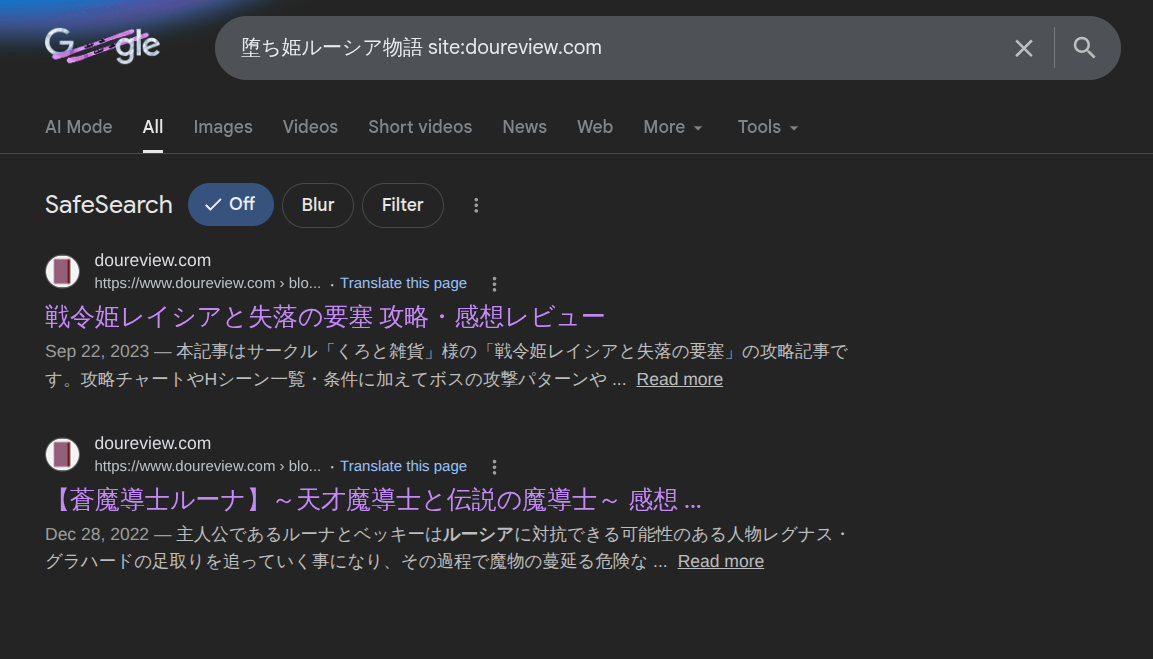
Task: Click second result site name doureview.com
Action: pyautogui.click(x=152, y=444)
